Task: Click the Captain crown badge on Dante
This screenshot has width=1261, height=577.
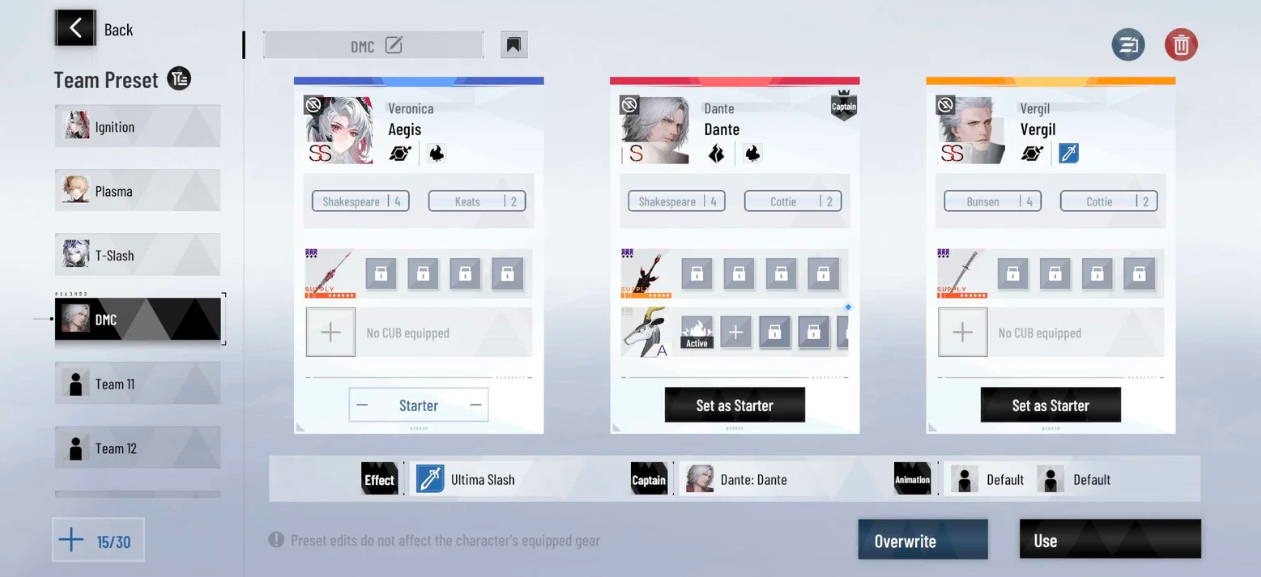Action: [x=844, y=106]
